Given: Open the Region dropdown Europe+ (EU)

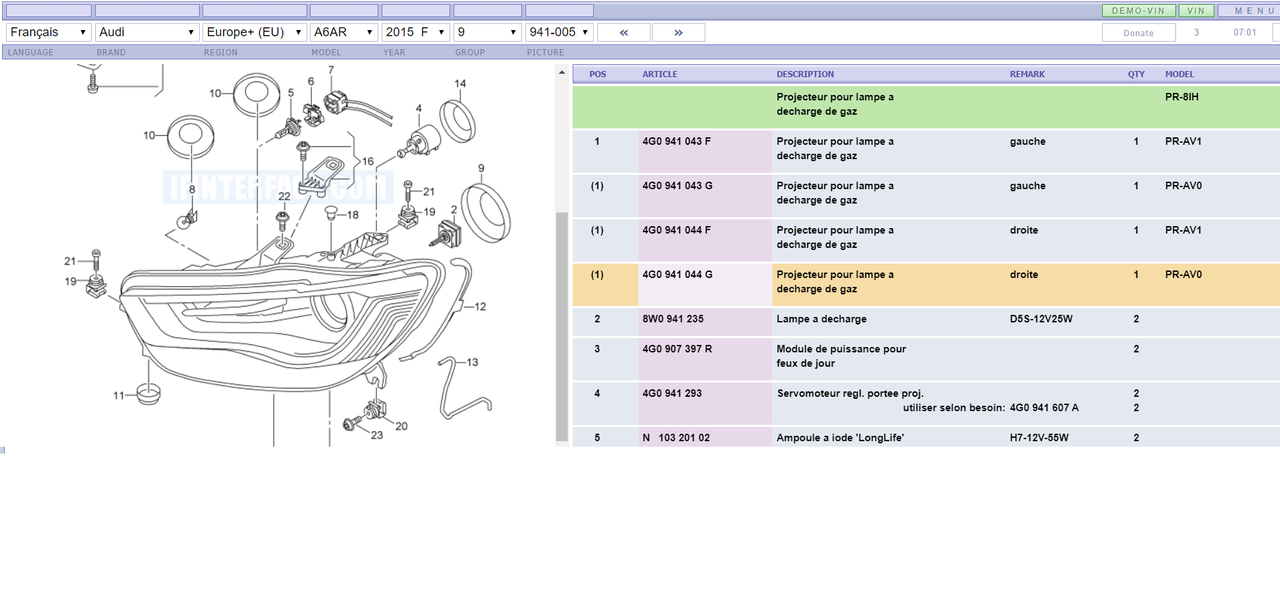Looking at the screenshot, I should (254, 32).
